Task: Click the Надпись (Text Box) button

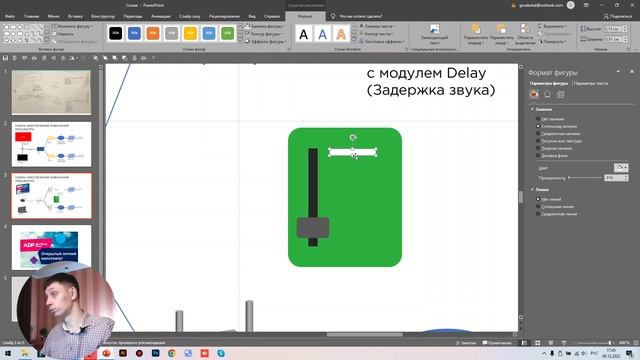Action: [x=63, y=34]
